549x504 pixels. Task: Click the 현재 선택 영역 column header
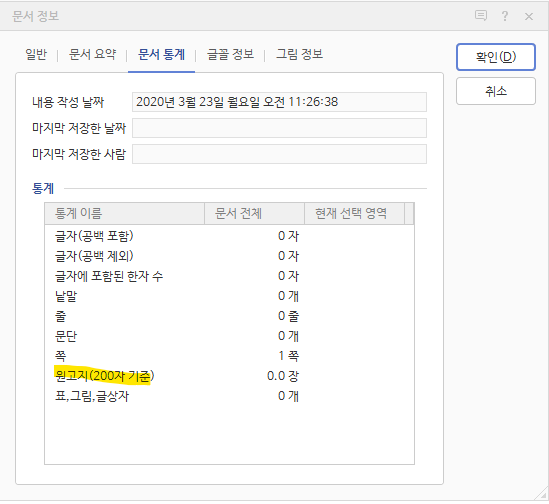click(x=354, y=213)
